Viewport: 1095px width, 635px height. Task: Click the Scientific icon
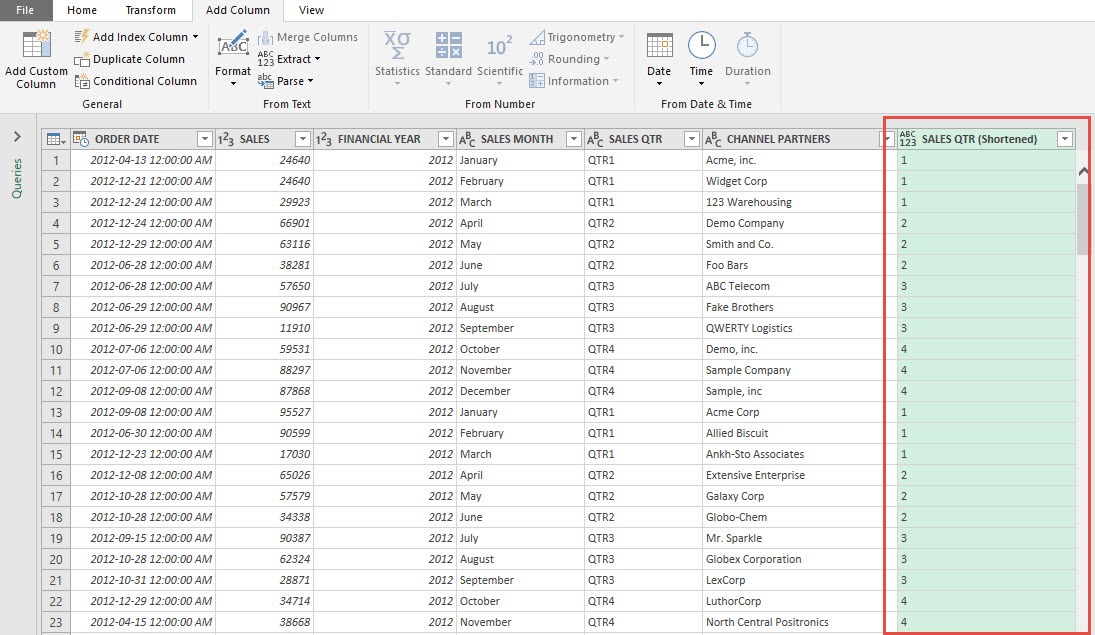click(500, 47)
